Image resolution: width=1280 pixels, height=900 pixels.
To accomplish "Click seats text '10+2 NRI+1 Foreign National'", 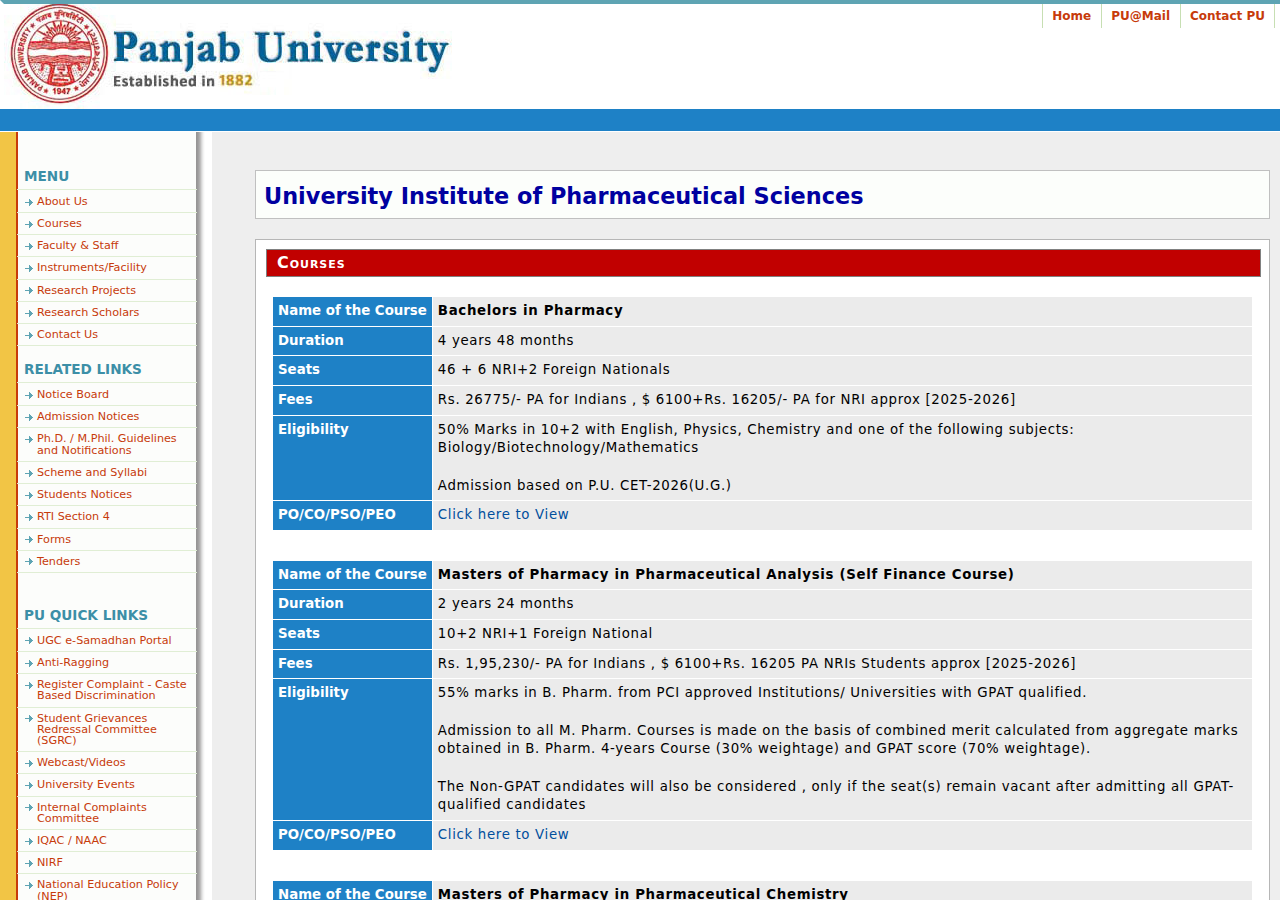I will tap(545, 633).
